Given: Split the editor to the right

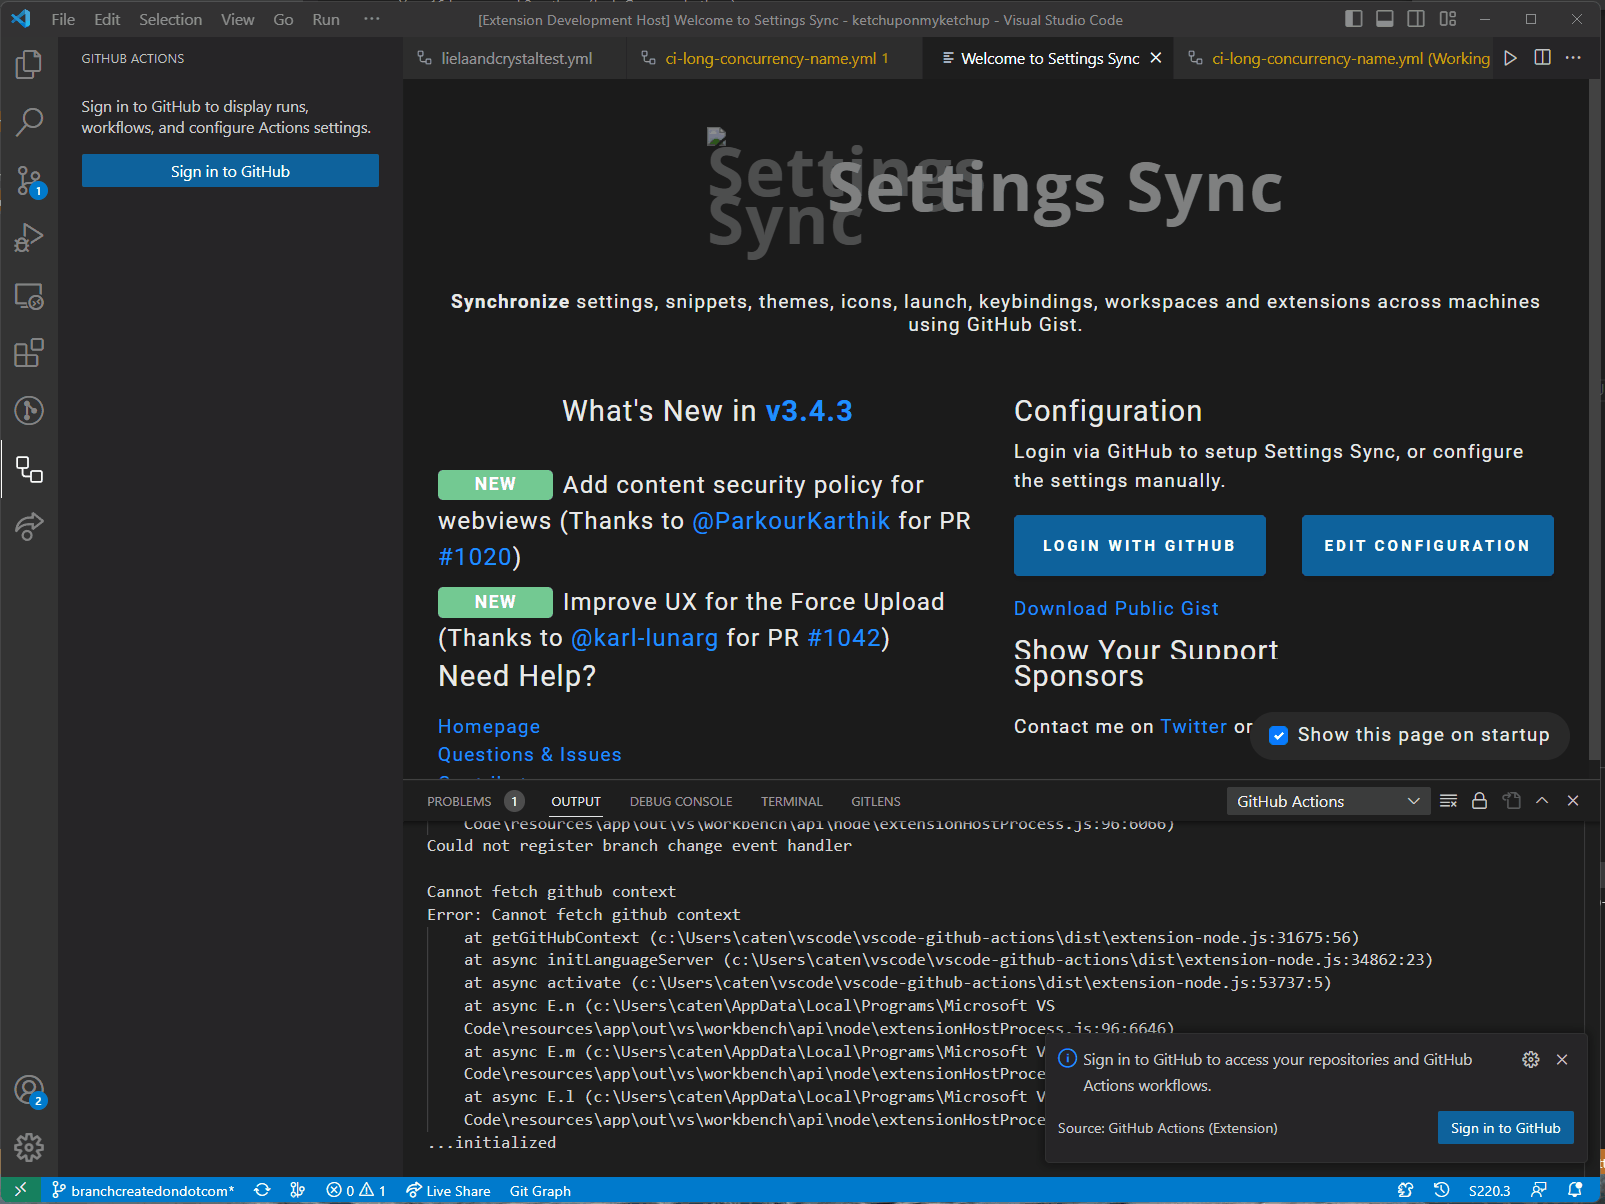Looking at the screenshot, I should point(1542,58).
